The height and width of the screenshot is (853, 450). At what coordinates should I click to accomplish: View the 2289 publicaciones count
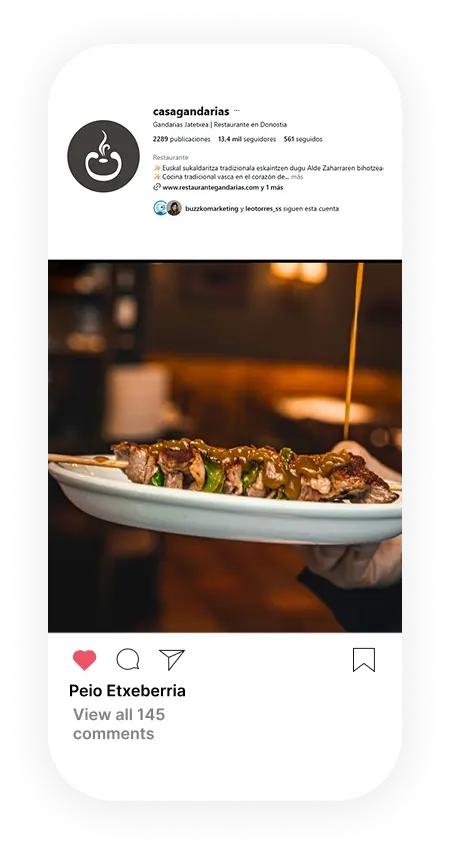182,139
